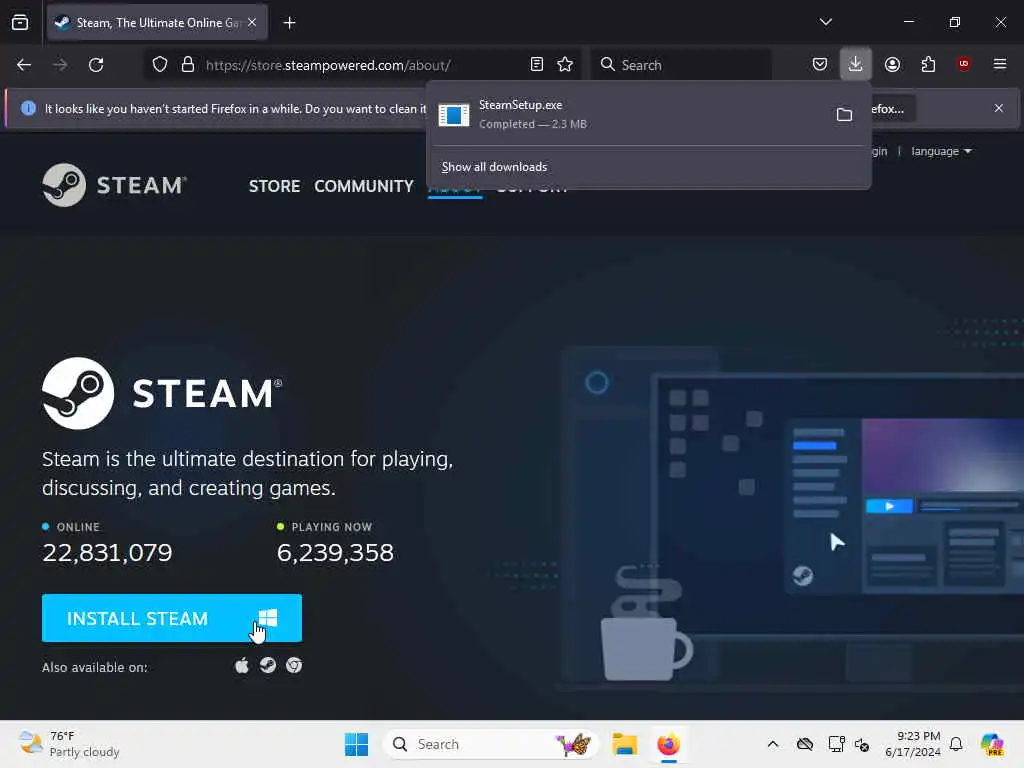
Task: Switch to the Steam browser tab
Action: (x=157, y=23)
